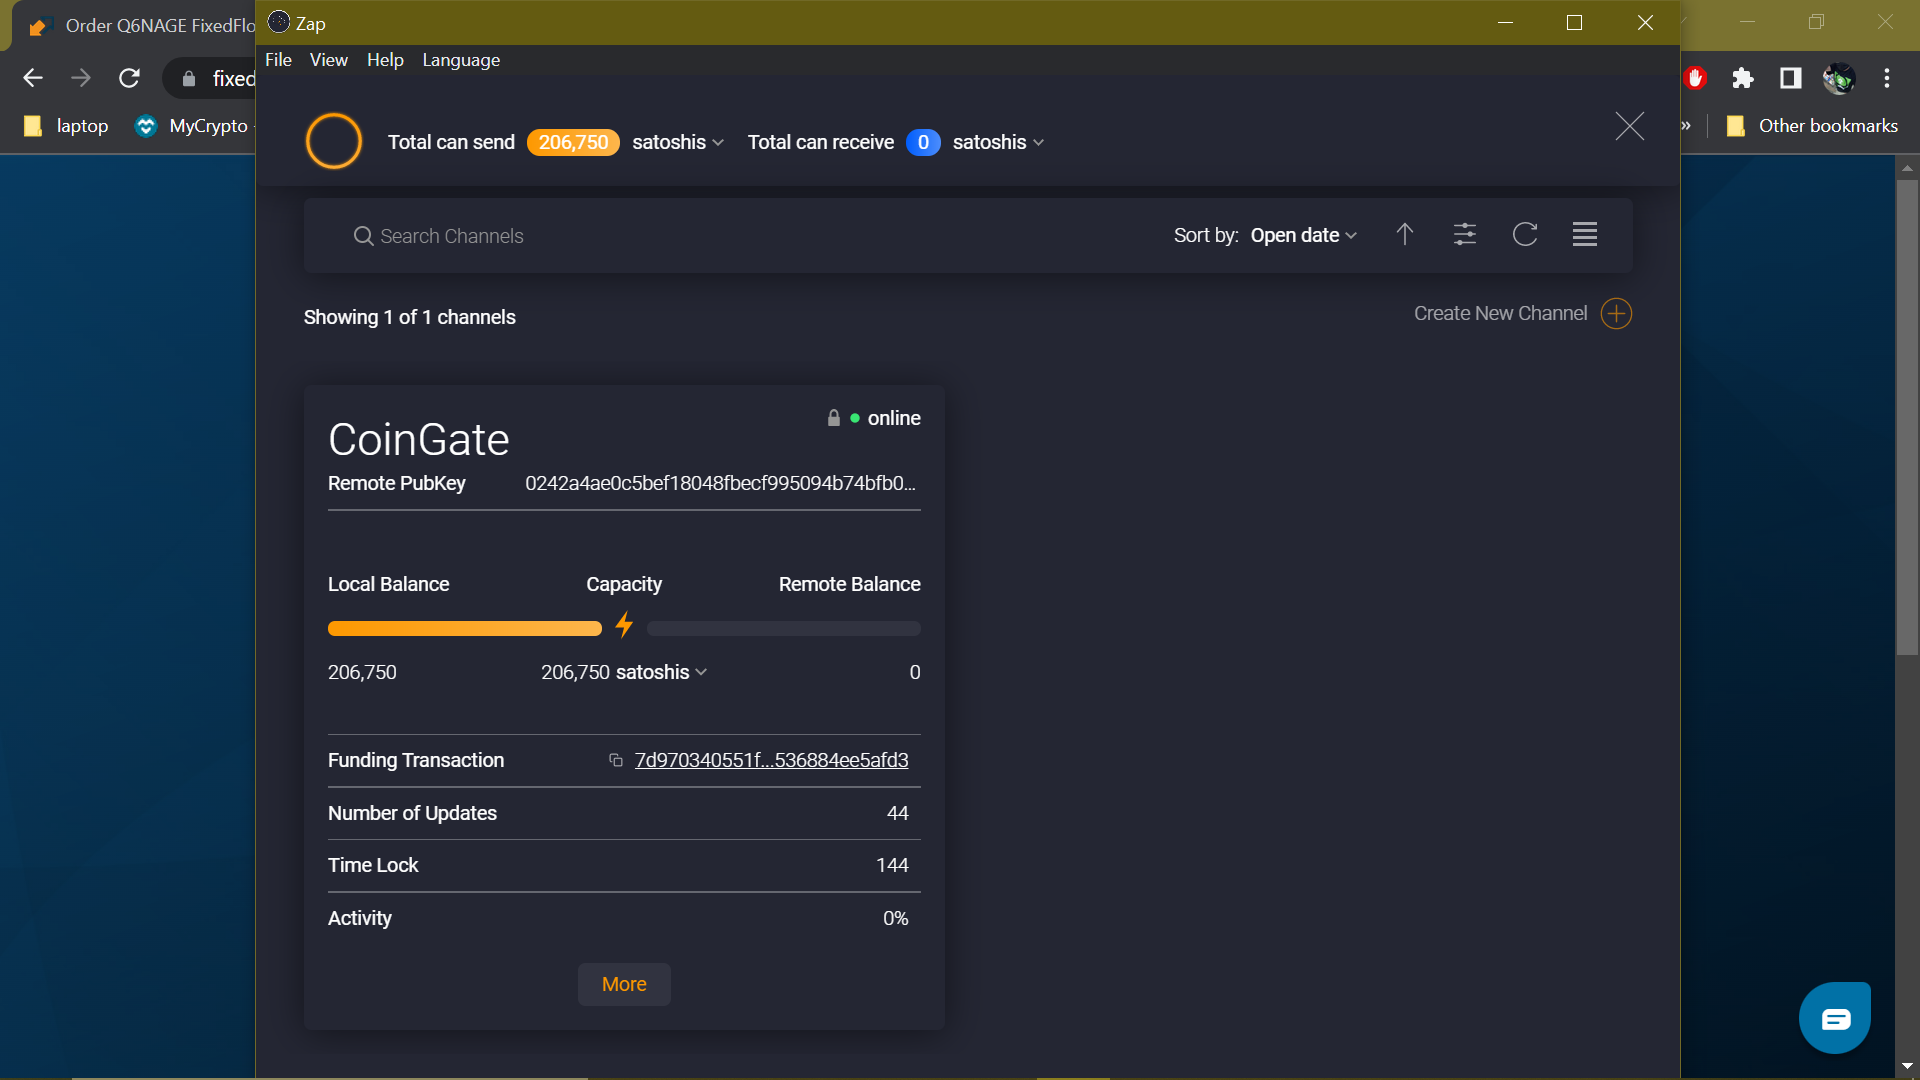Click the orange Zap circle logo
Viewport: 1920px width, 1080px height.
point(333,141)
